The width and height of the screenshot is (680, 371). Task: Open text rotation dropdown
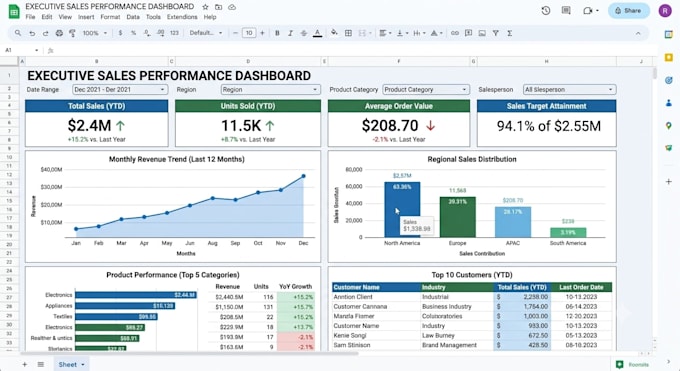(436, 33)
